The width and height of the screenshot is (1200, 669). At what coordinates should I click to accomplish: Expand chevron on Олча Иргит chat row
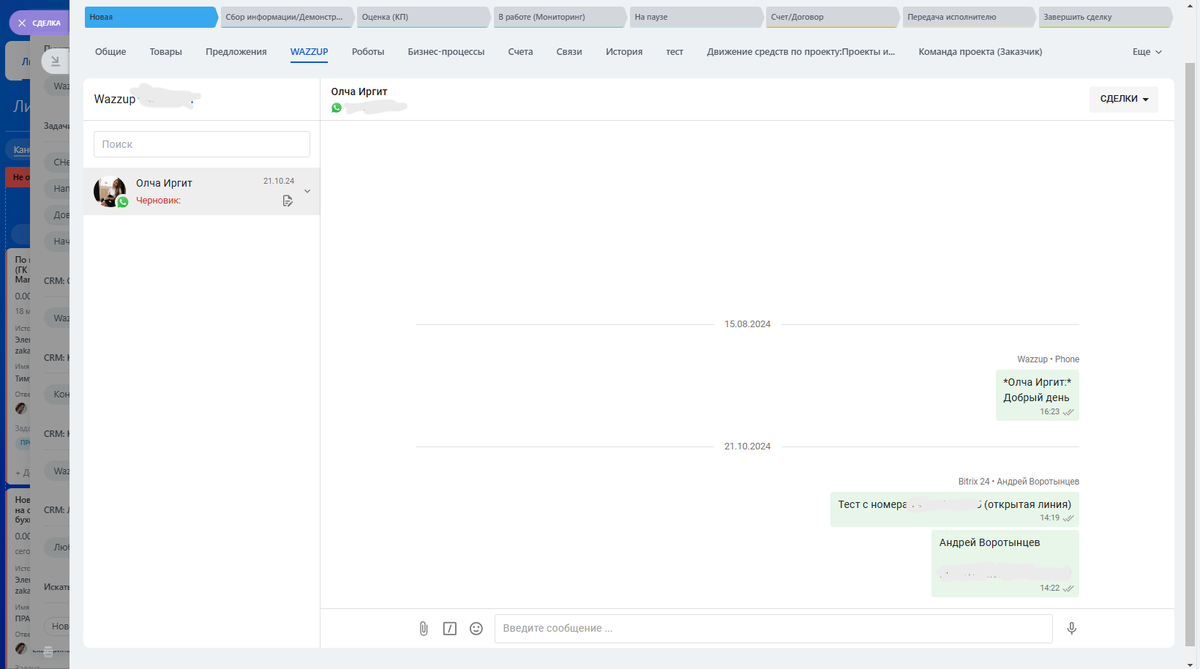(307, 190)
